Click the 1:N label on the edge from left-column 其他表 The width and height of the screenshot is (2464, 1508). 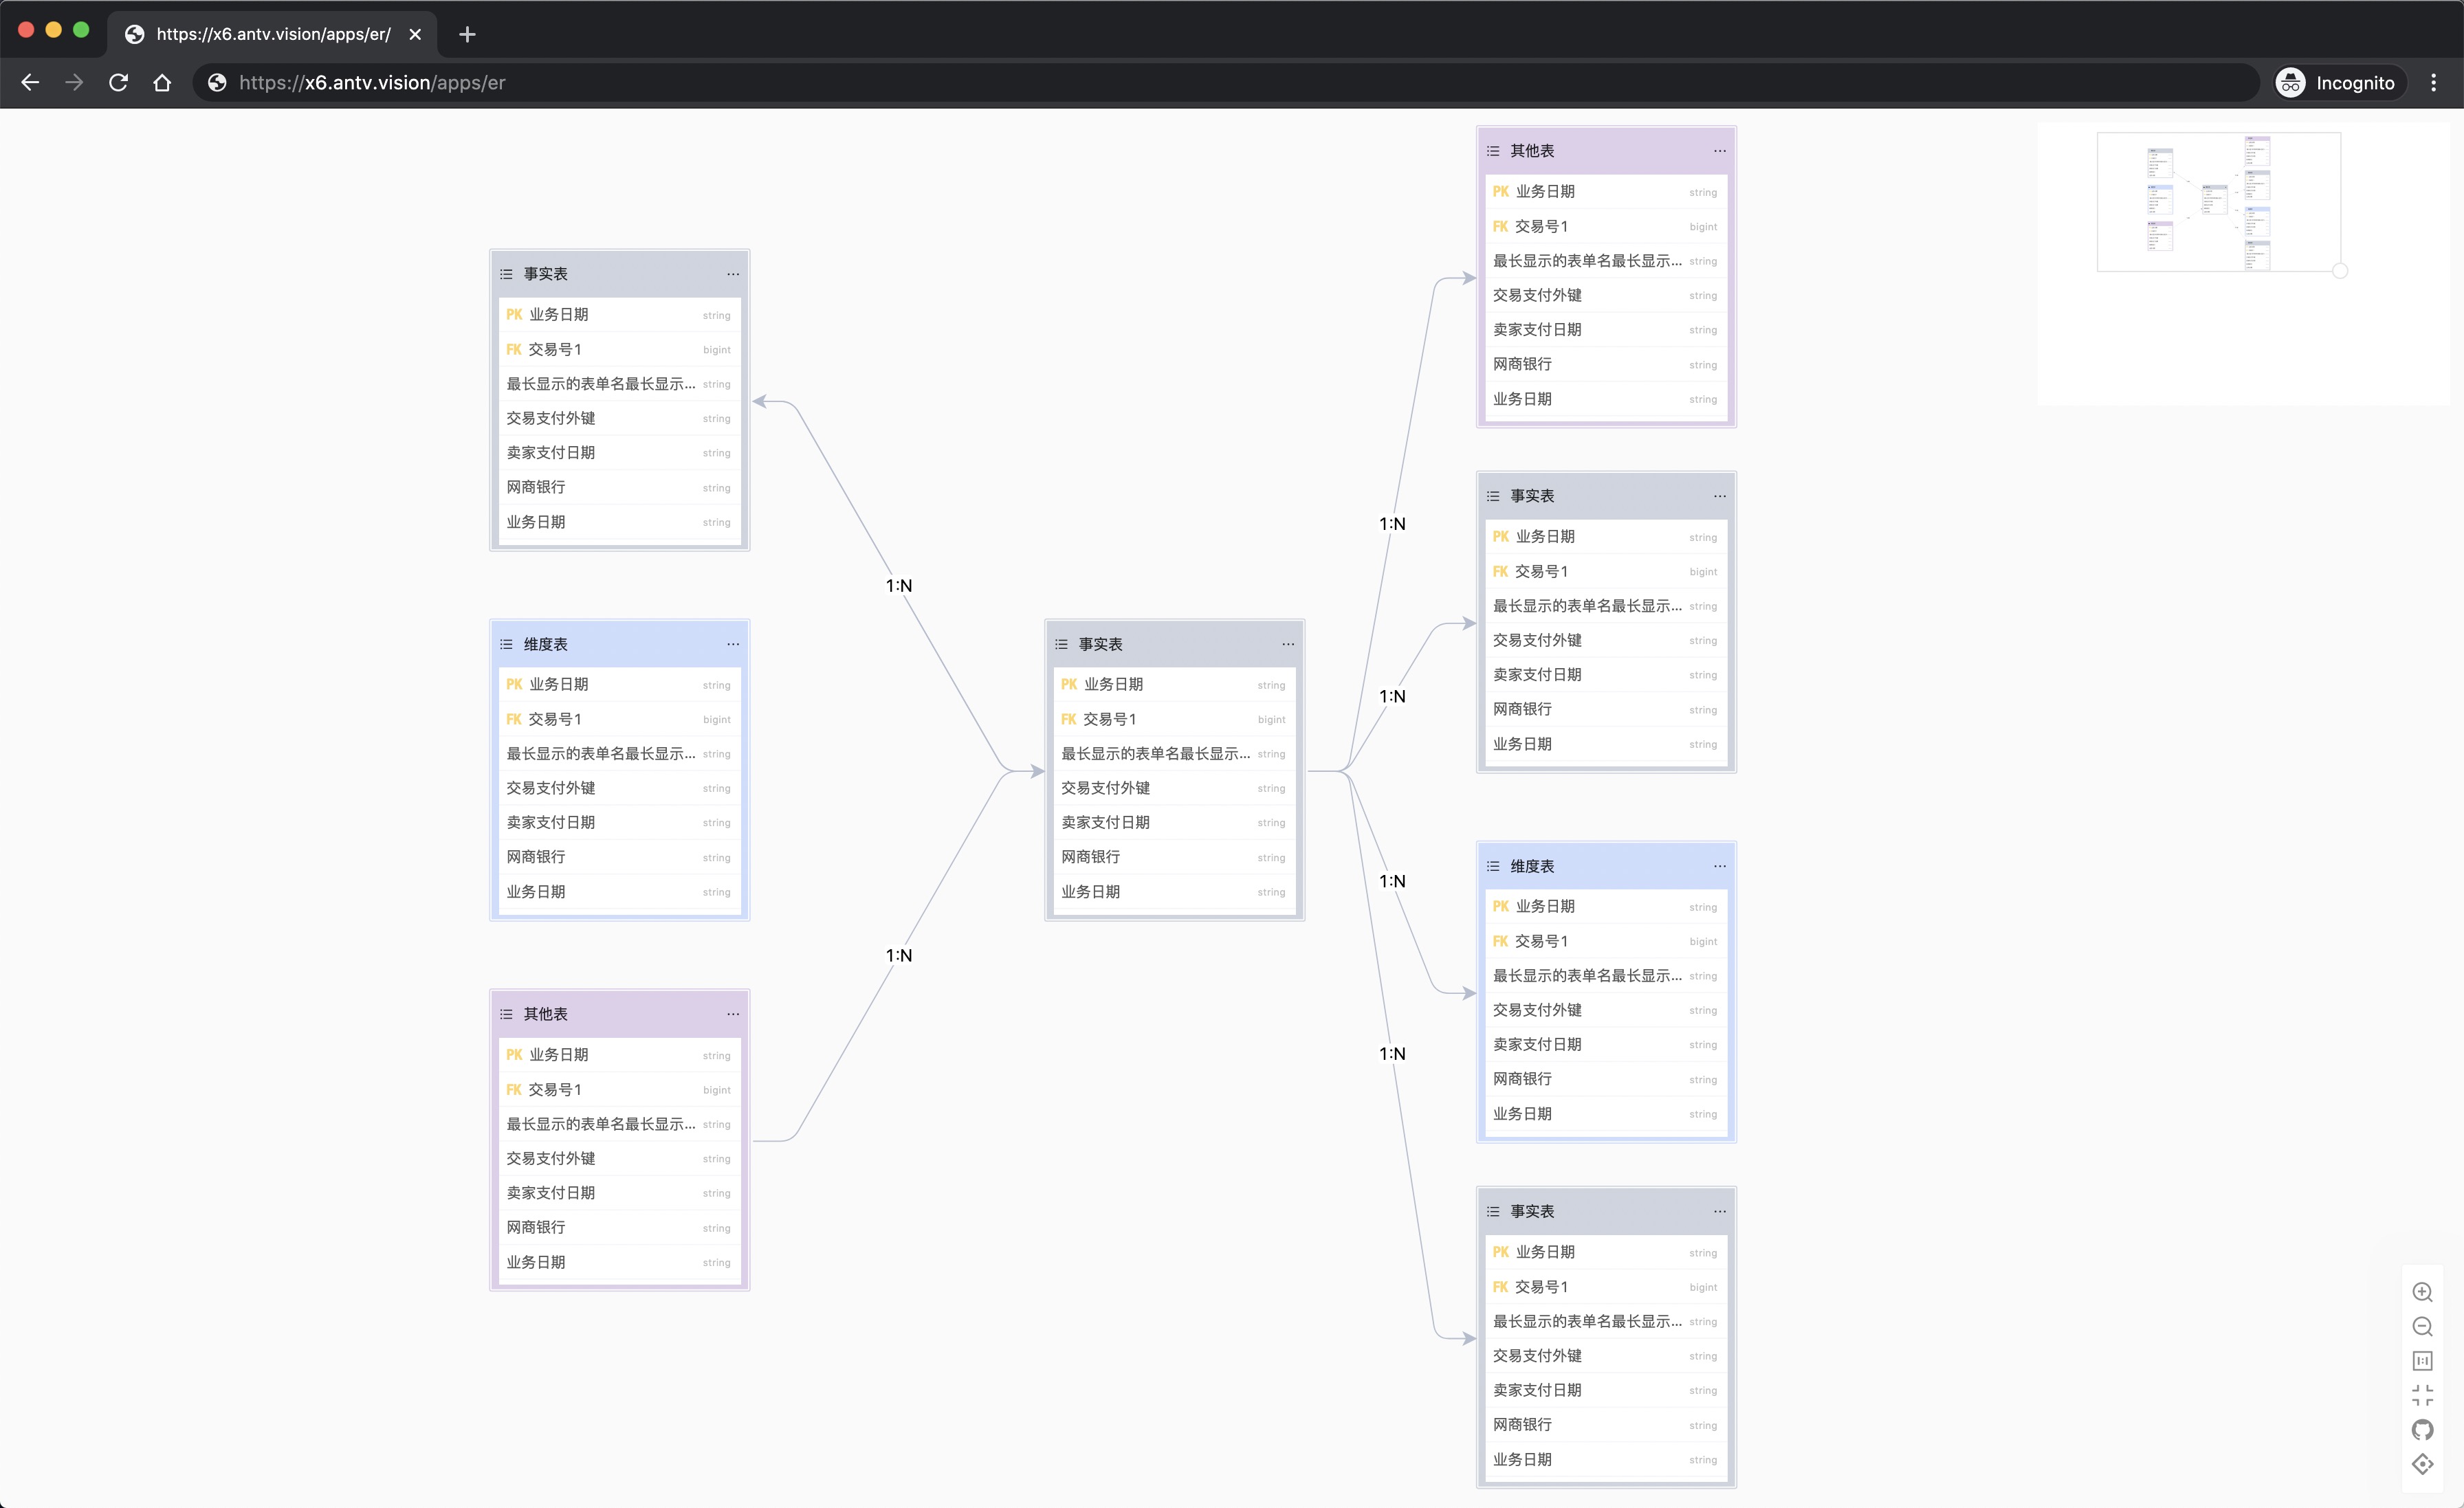899,956
